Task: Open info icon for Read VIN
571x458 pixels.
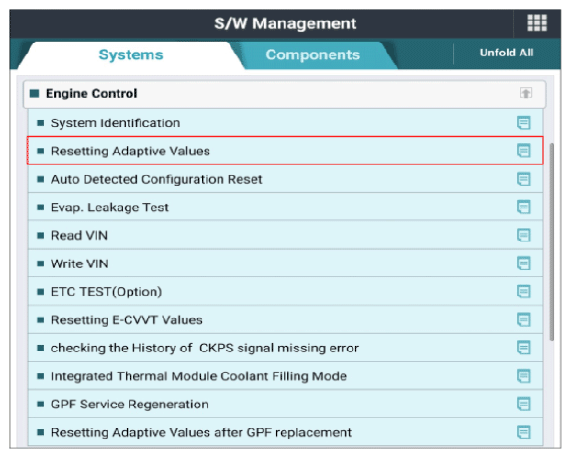Action: click(x=524, y=235)
